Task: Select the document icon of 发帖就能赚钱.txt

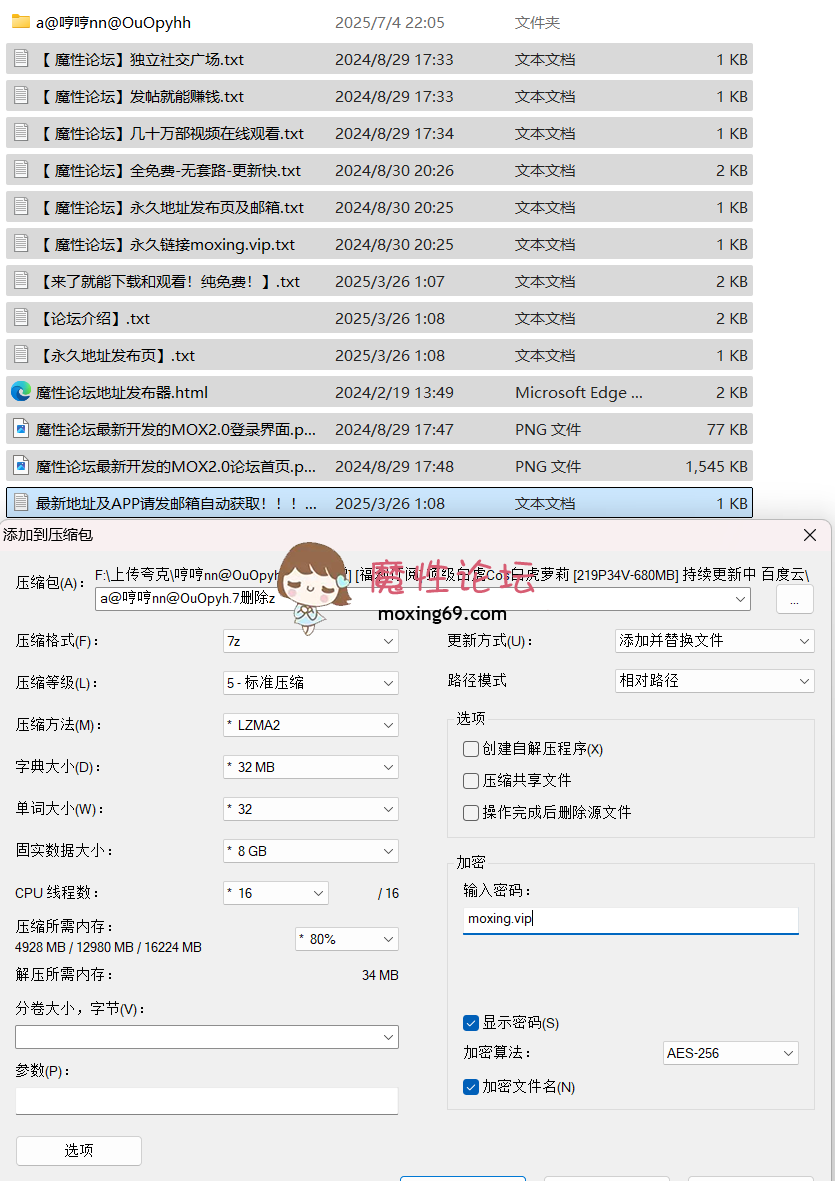Action: click(x=21, y=96)
